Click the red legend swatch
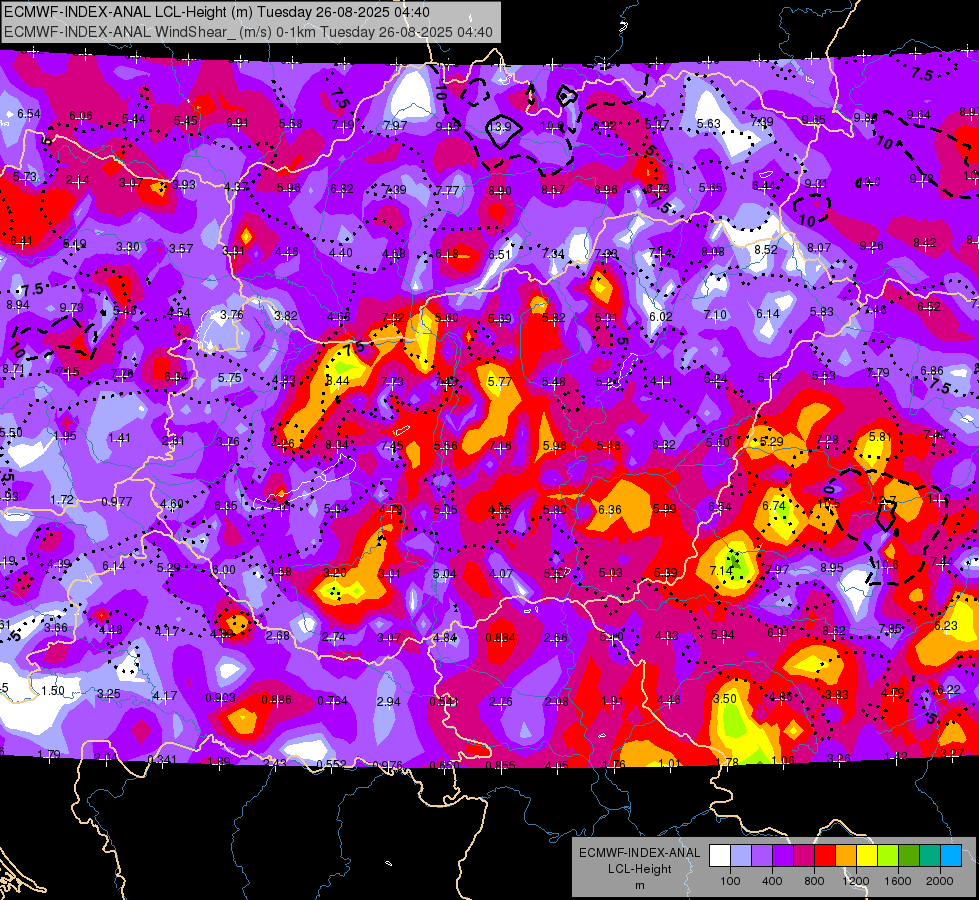Screen dimensions: 979x900 pos(825,856)
